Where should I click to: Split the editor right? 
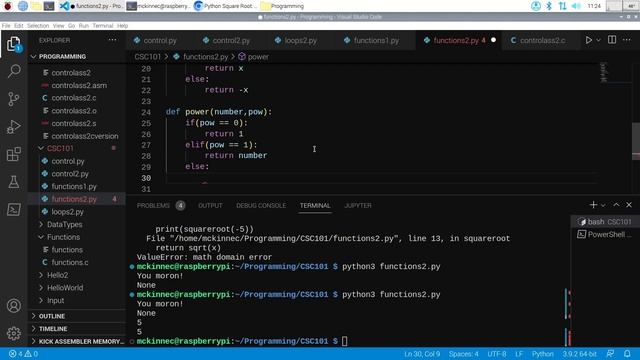pos(612,40)
